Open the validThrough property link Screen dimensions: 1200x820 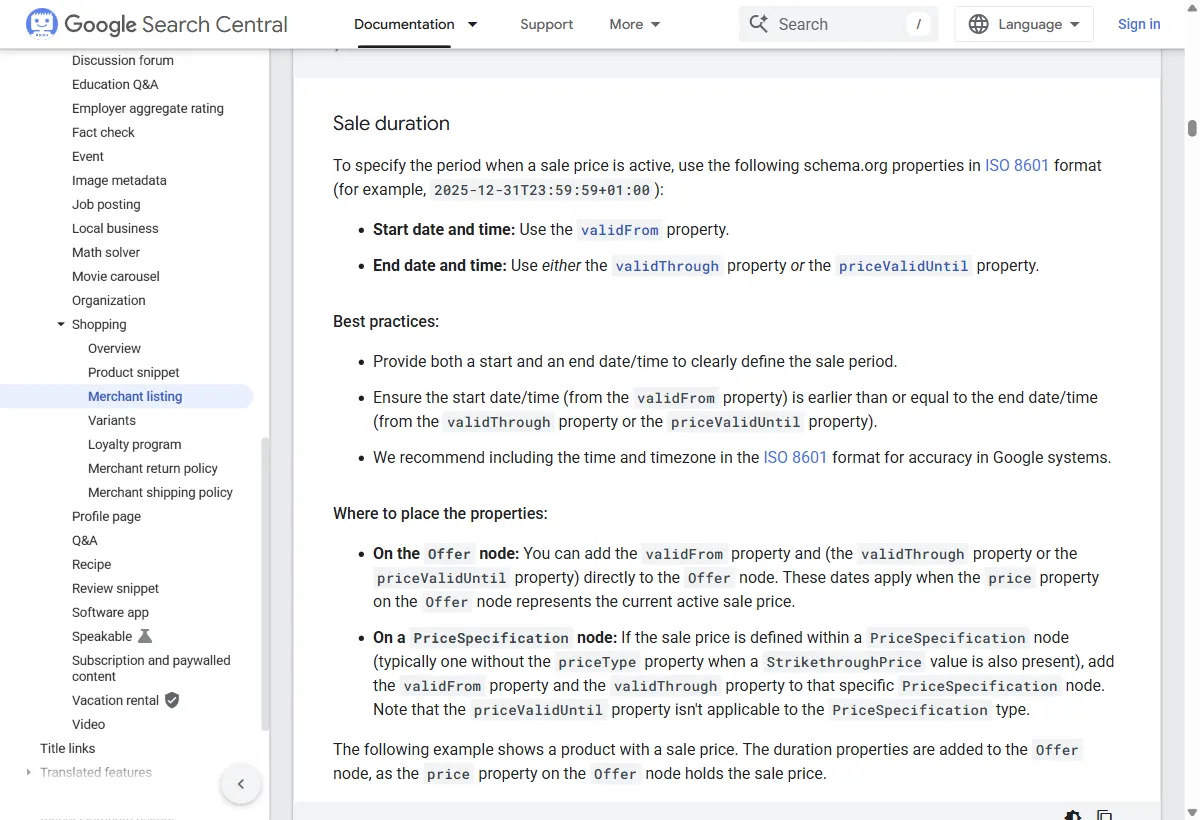click(x=667, y=266)
